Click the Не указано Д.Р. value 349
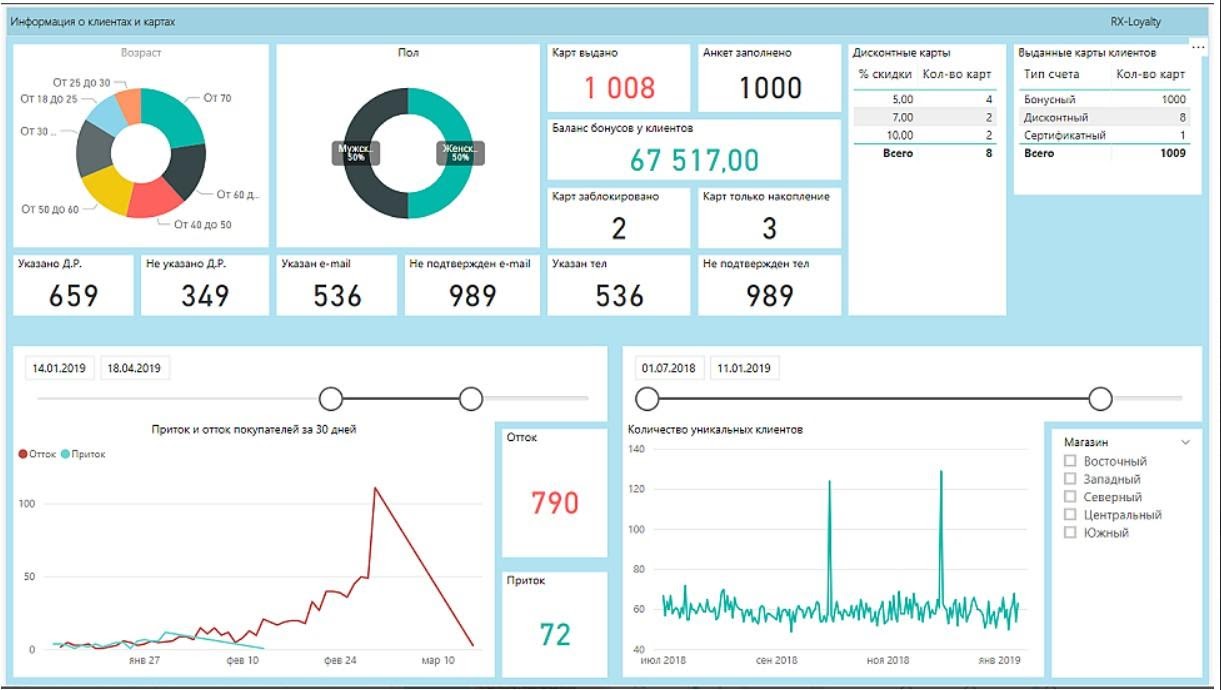Viewport: 1221px width, 690px height. [205, 296]
